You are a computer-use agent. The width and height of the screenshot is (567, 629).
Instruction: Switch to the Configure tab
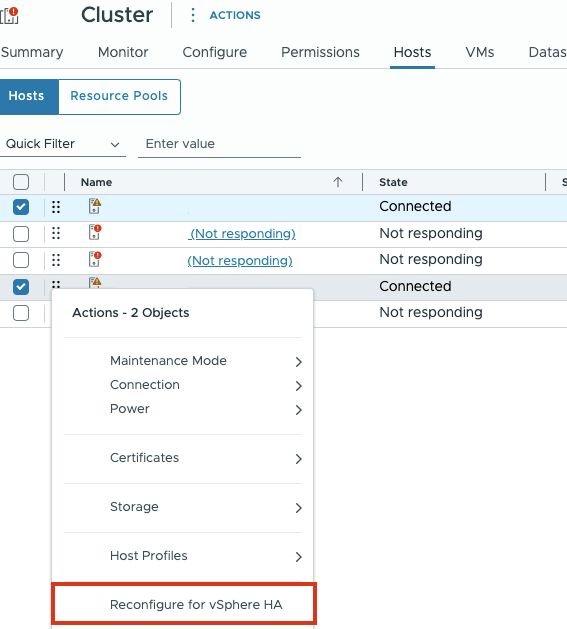[215, 52]
